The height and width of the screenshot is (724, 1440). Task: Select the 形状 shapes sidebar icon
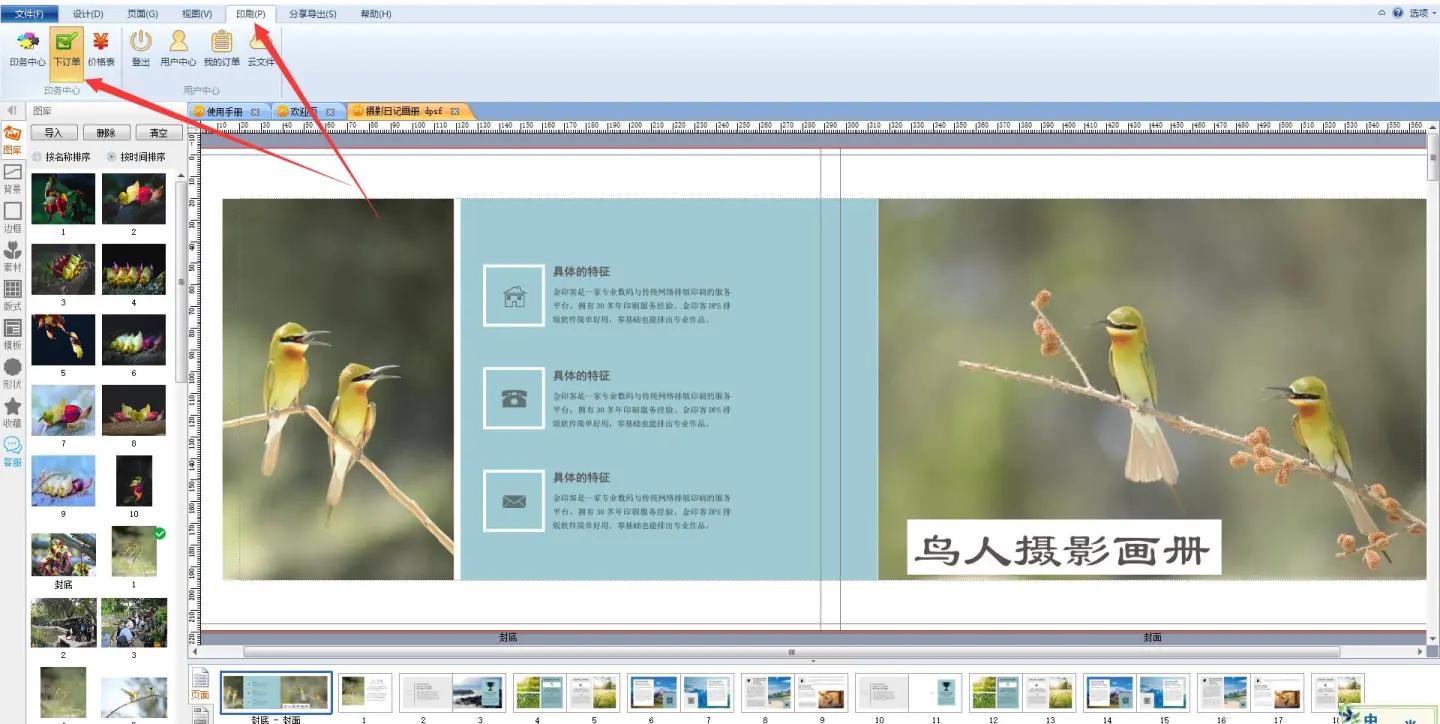13,374
